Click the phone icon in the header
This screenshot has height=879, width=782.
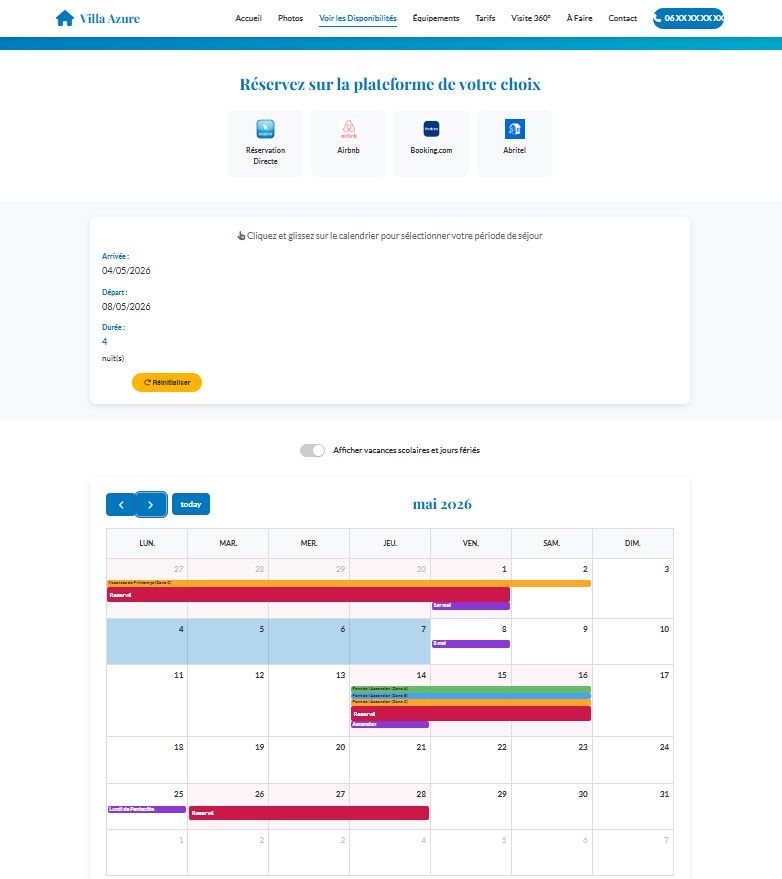coord(661,18)
